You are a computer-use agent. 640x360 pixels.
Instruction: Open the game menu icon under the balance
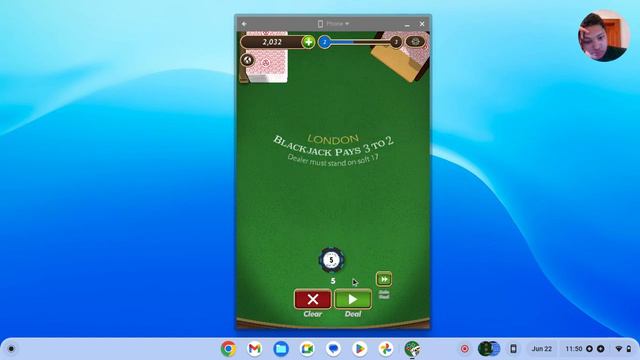click(247, 60)
